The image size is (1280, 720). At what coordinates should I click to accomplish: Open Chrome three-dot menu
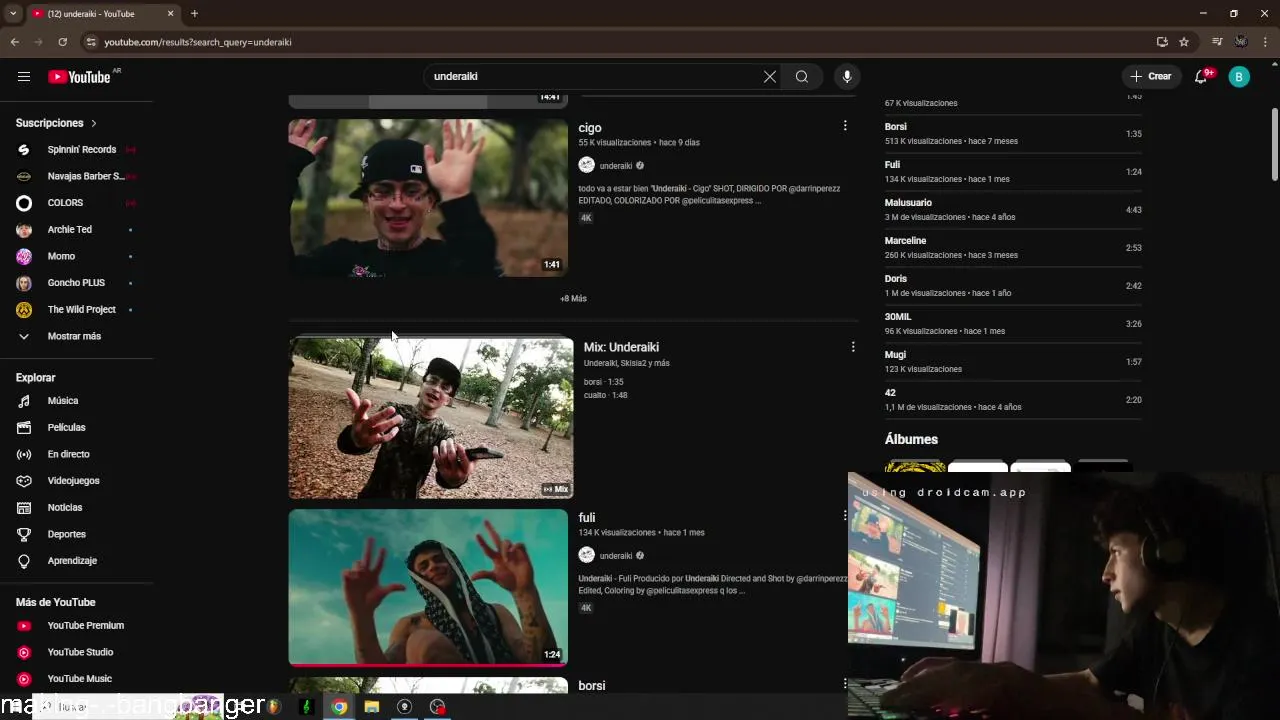click(x=1266, y=42)
